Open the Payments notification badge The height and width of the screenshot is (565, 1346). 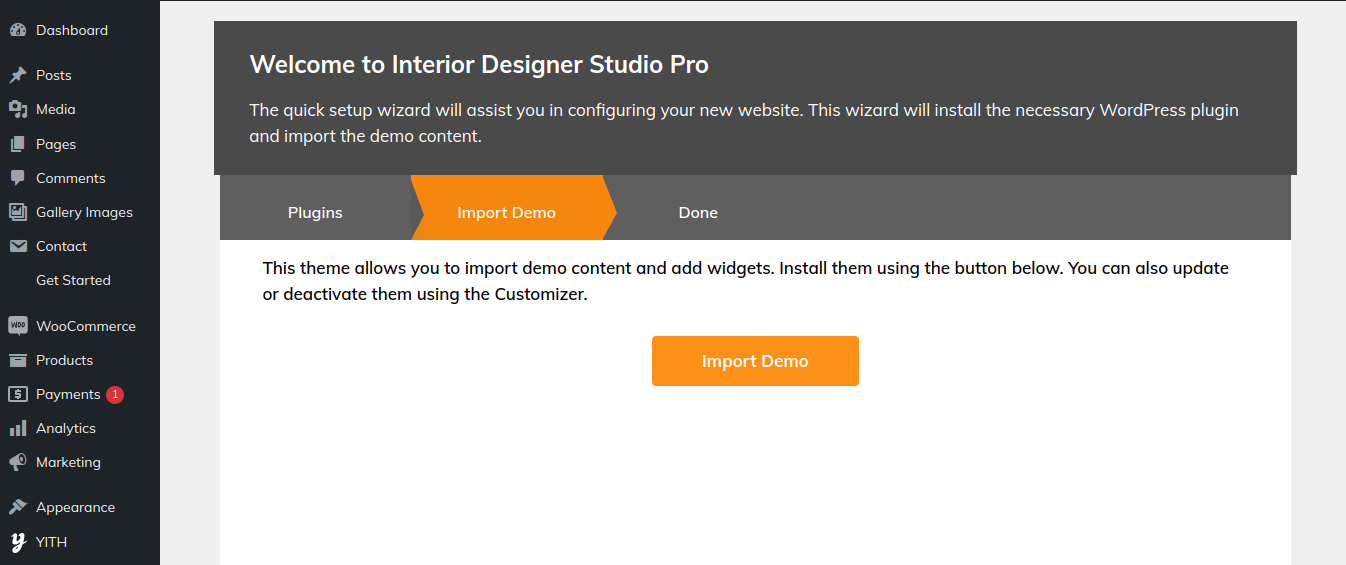click(115, 394)
